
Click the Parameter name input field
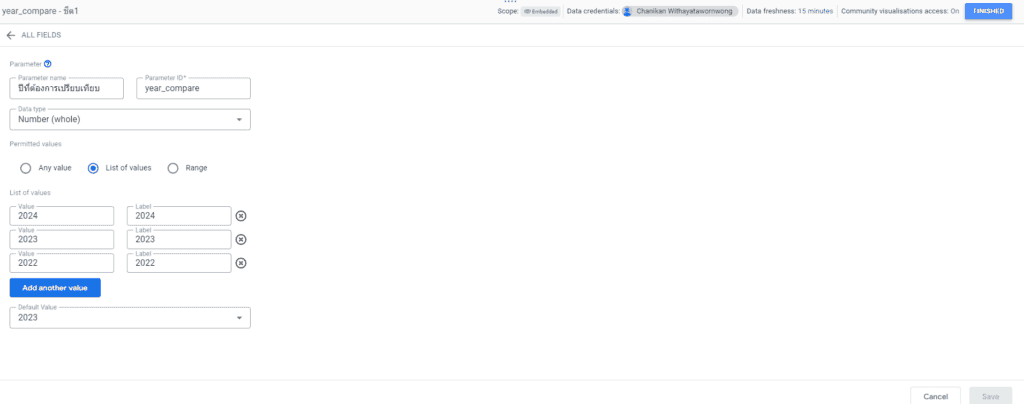point(66,89)
